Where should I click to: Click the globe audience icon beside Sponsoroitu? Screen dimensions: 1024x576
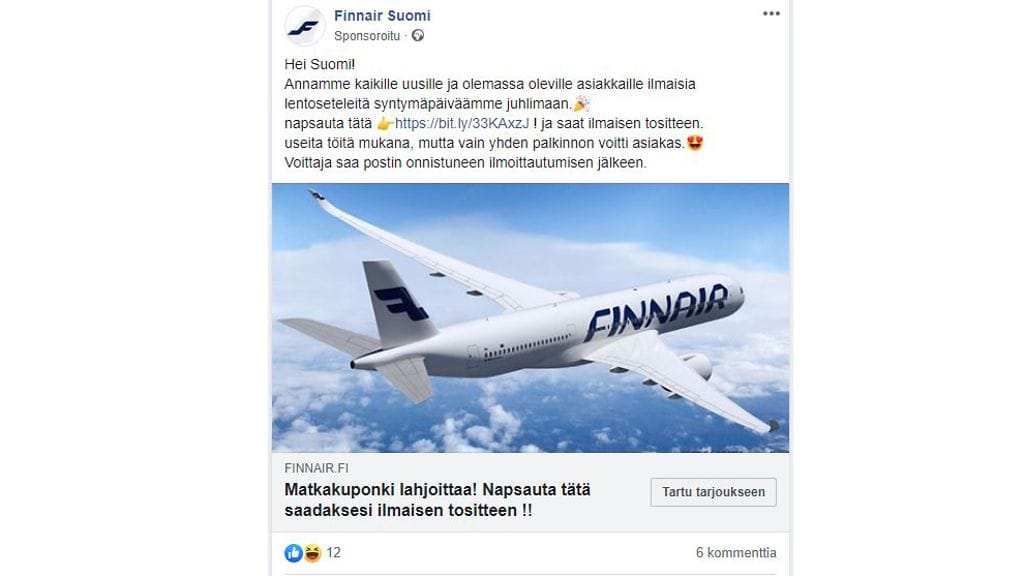[417, 35]
